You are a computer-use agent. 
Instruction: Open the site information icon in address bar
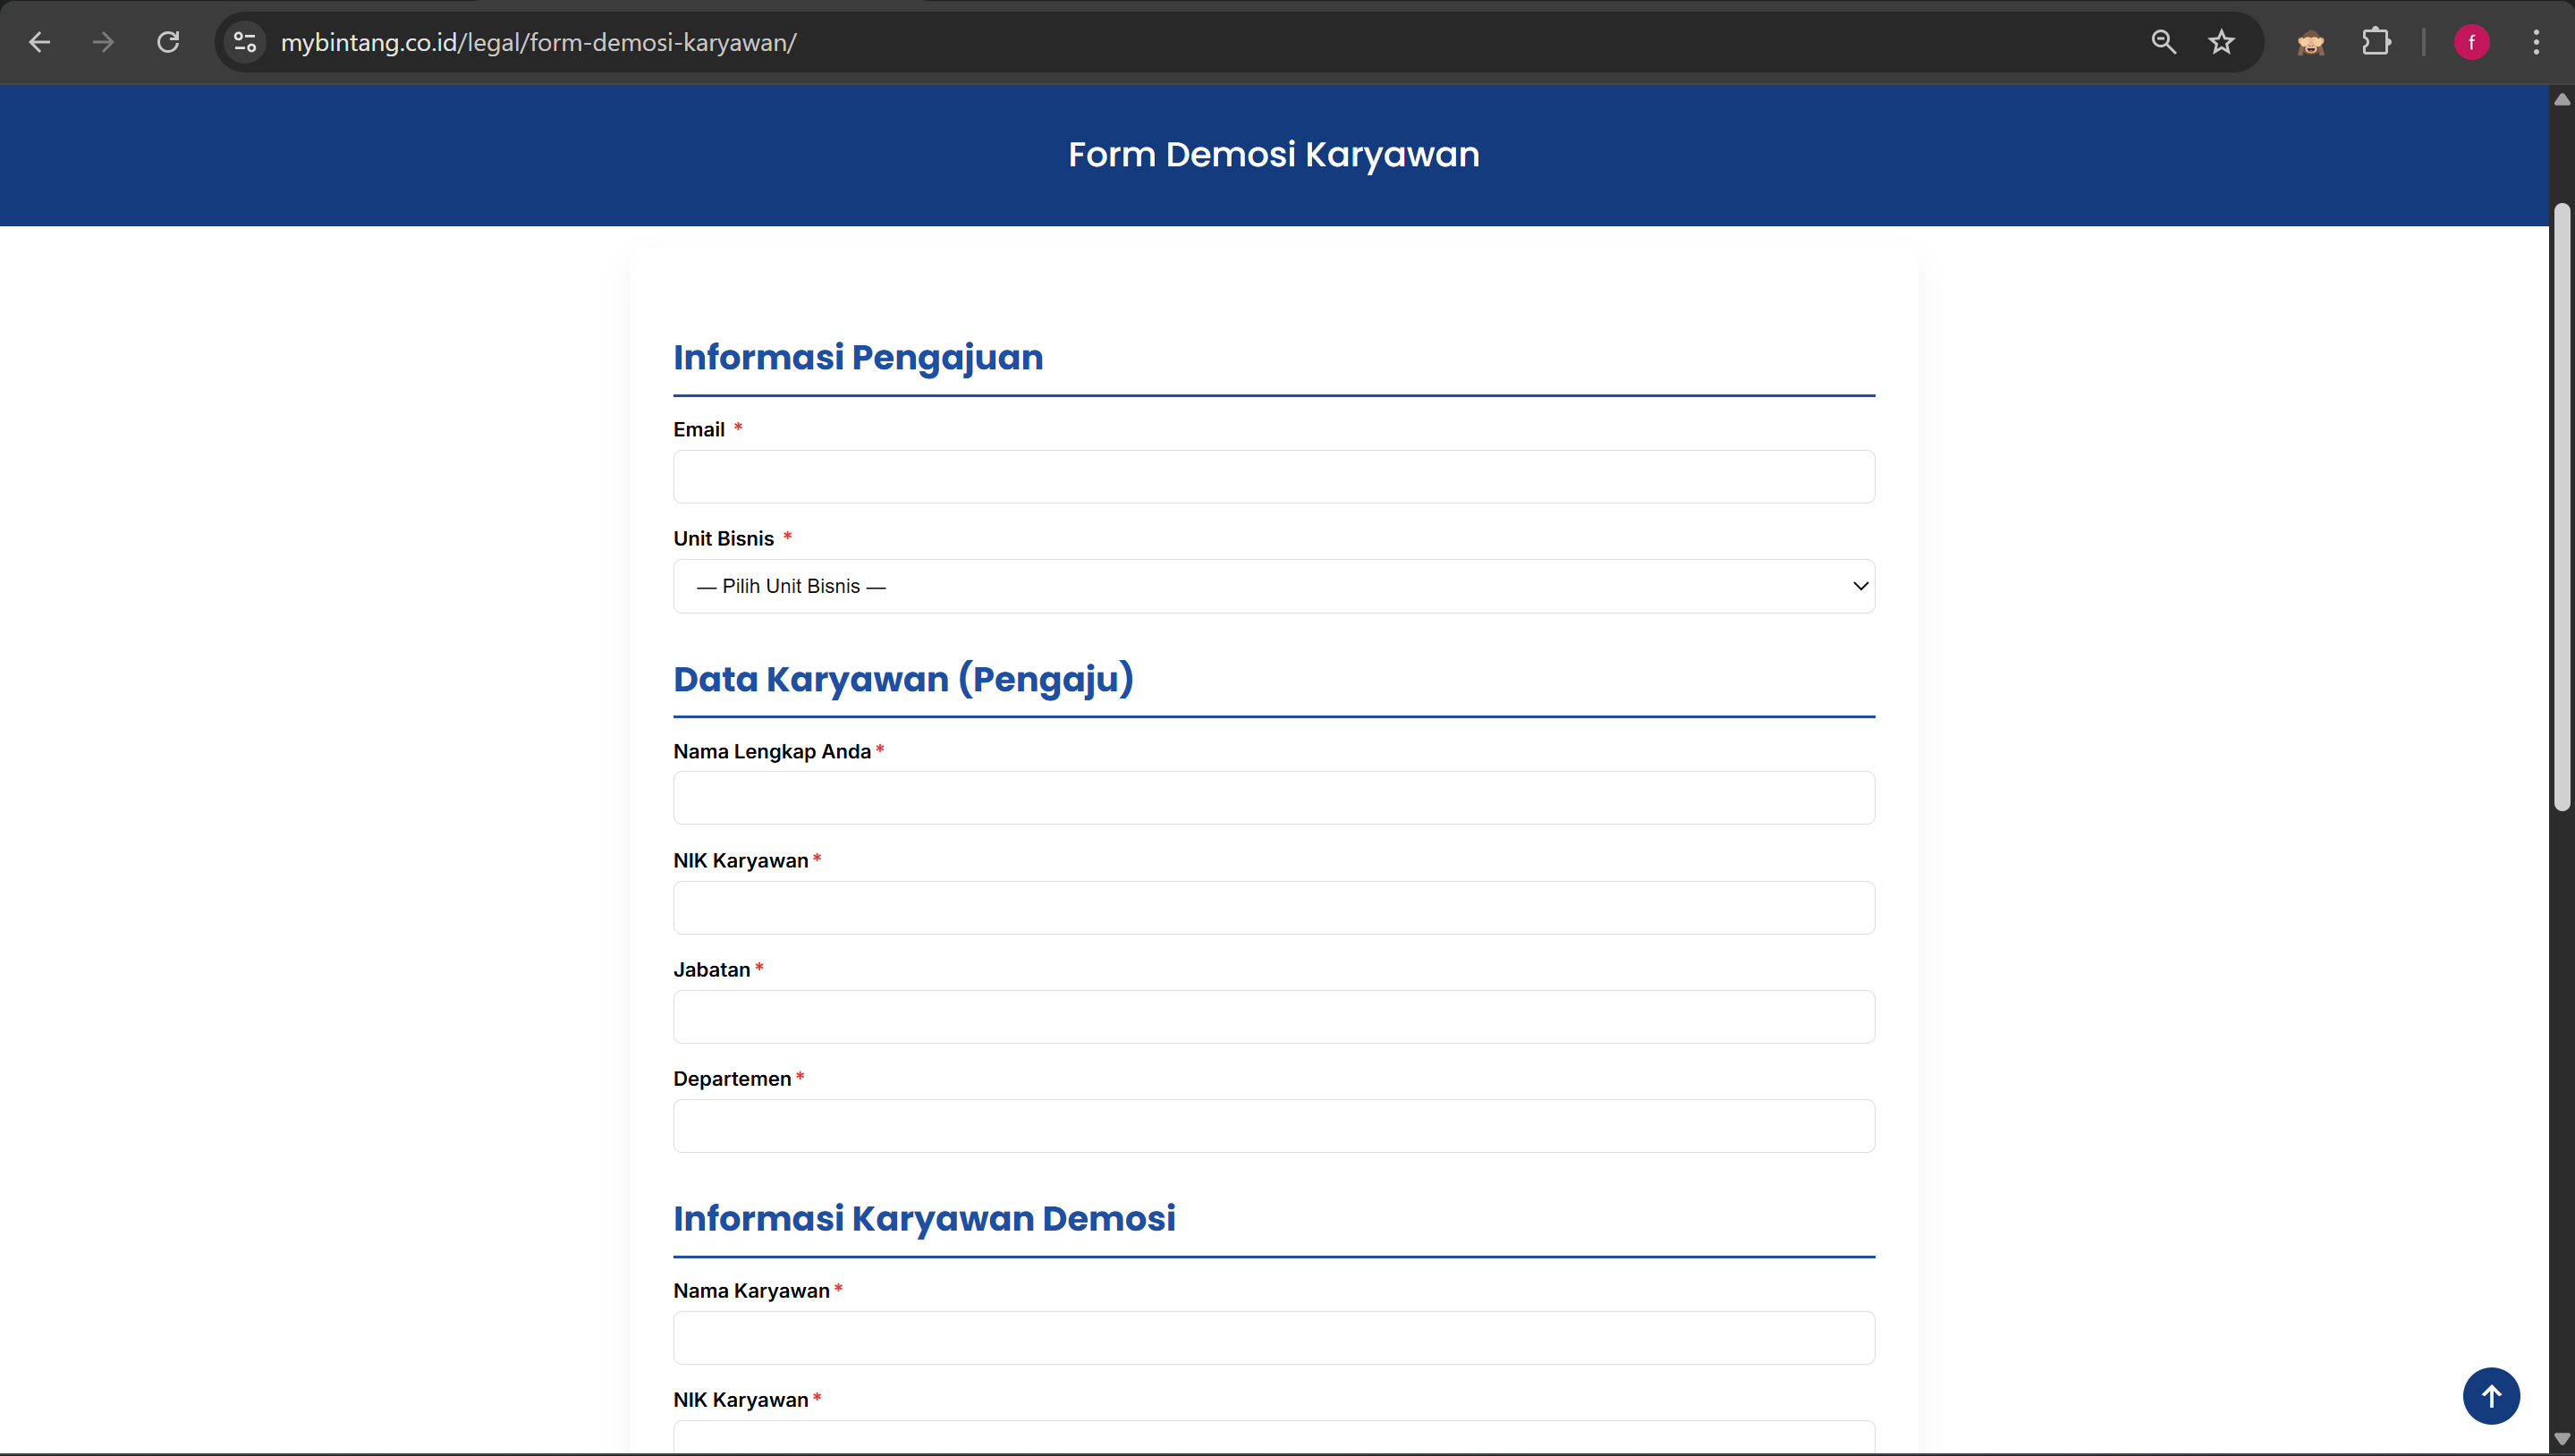(245, 42)
